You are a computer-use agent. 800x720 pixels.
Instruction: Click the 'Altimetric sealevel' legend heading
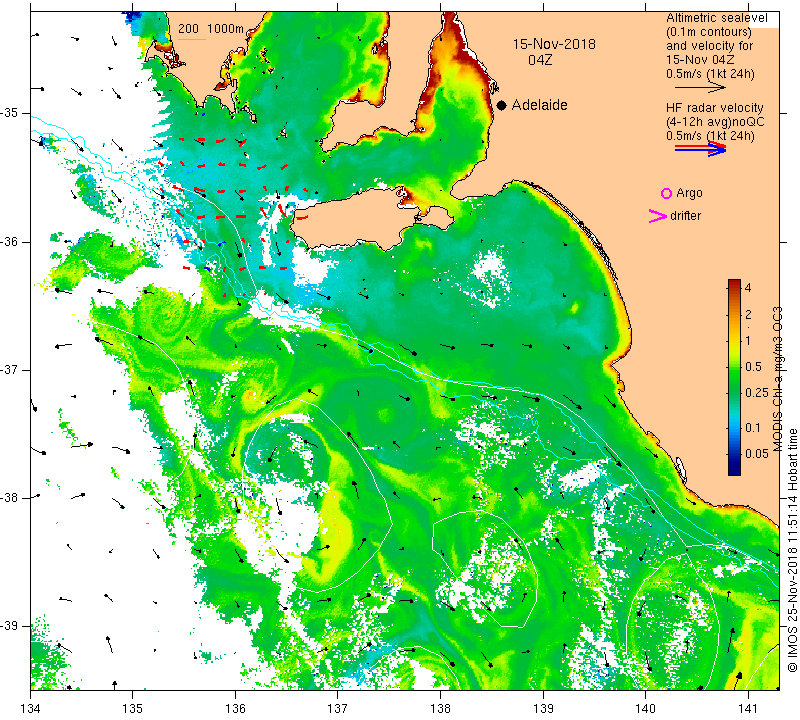coord(716,18)
